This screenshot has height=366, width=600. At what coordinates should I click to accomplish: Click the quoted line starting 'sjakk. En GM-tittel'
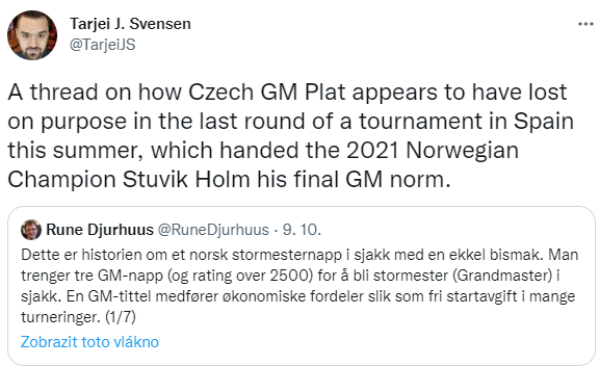pos(298,296)
